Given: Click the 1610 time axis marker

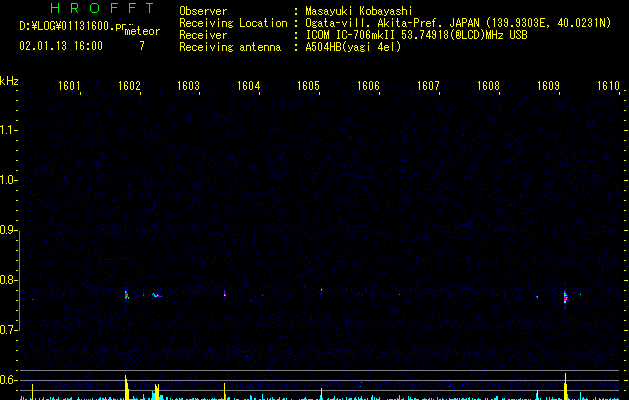Looking at the screenshot, I should coord(608,86).
